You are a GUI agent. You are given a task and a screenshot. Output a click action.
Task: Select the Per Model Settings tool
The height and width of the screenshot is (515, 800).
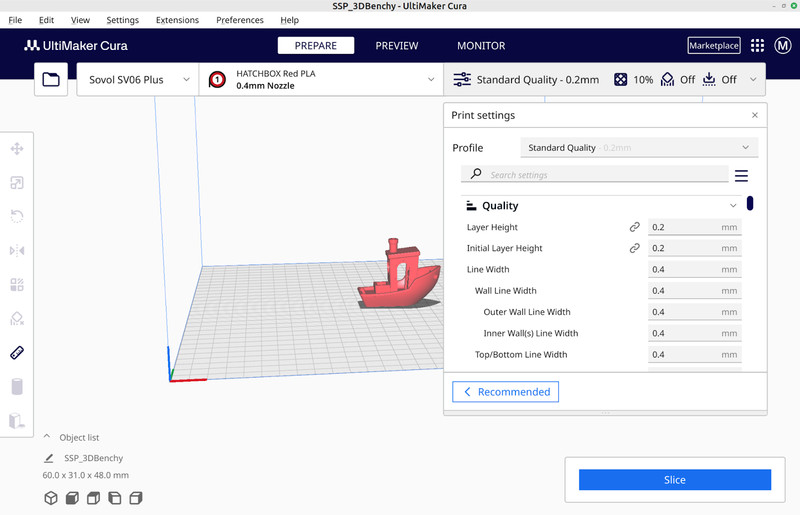tap(17, 284)
